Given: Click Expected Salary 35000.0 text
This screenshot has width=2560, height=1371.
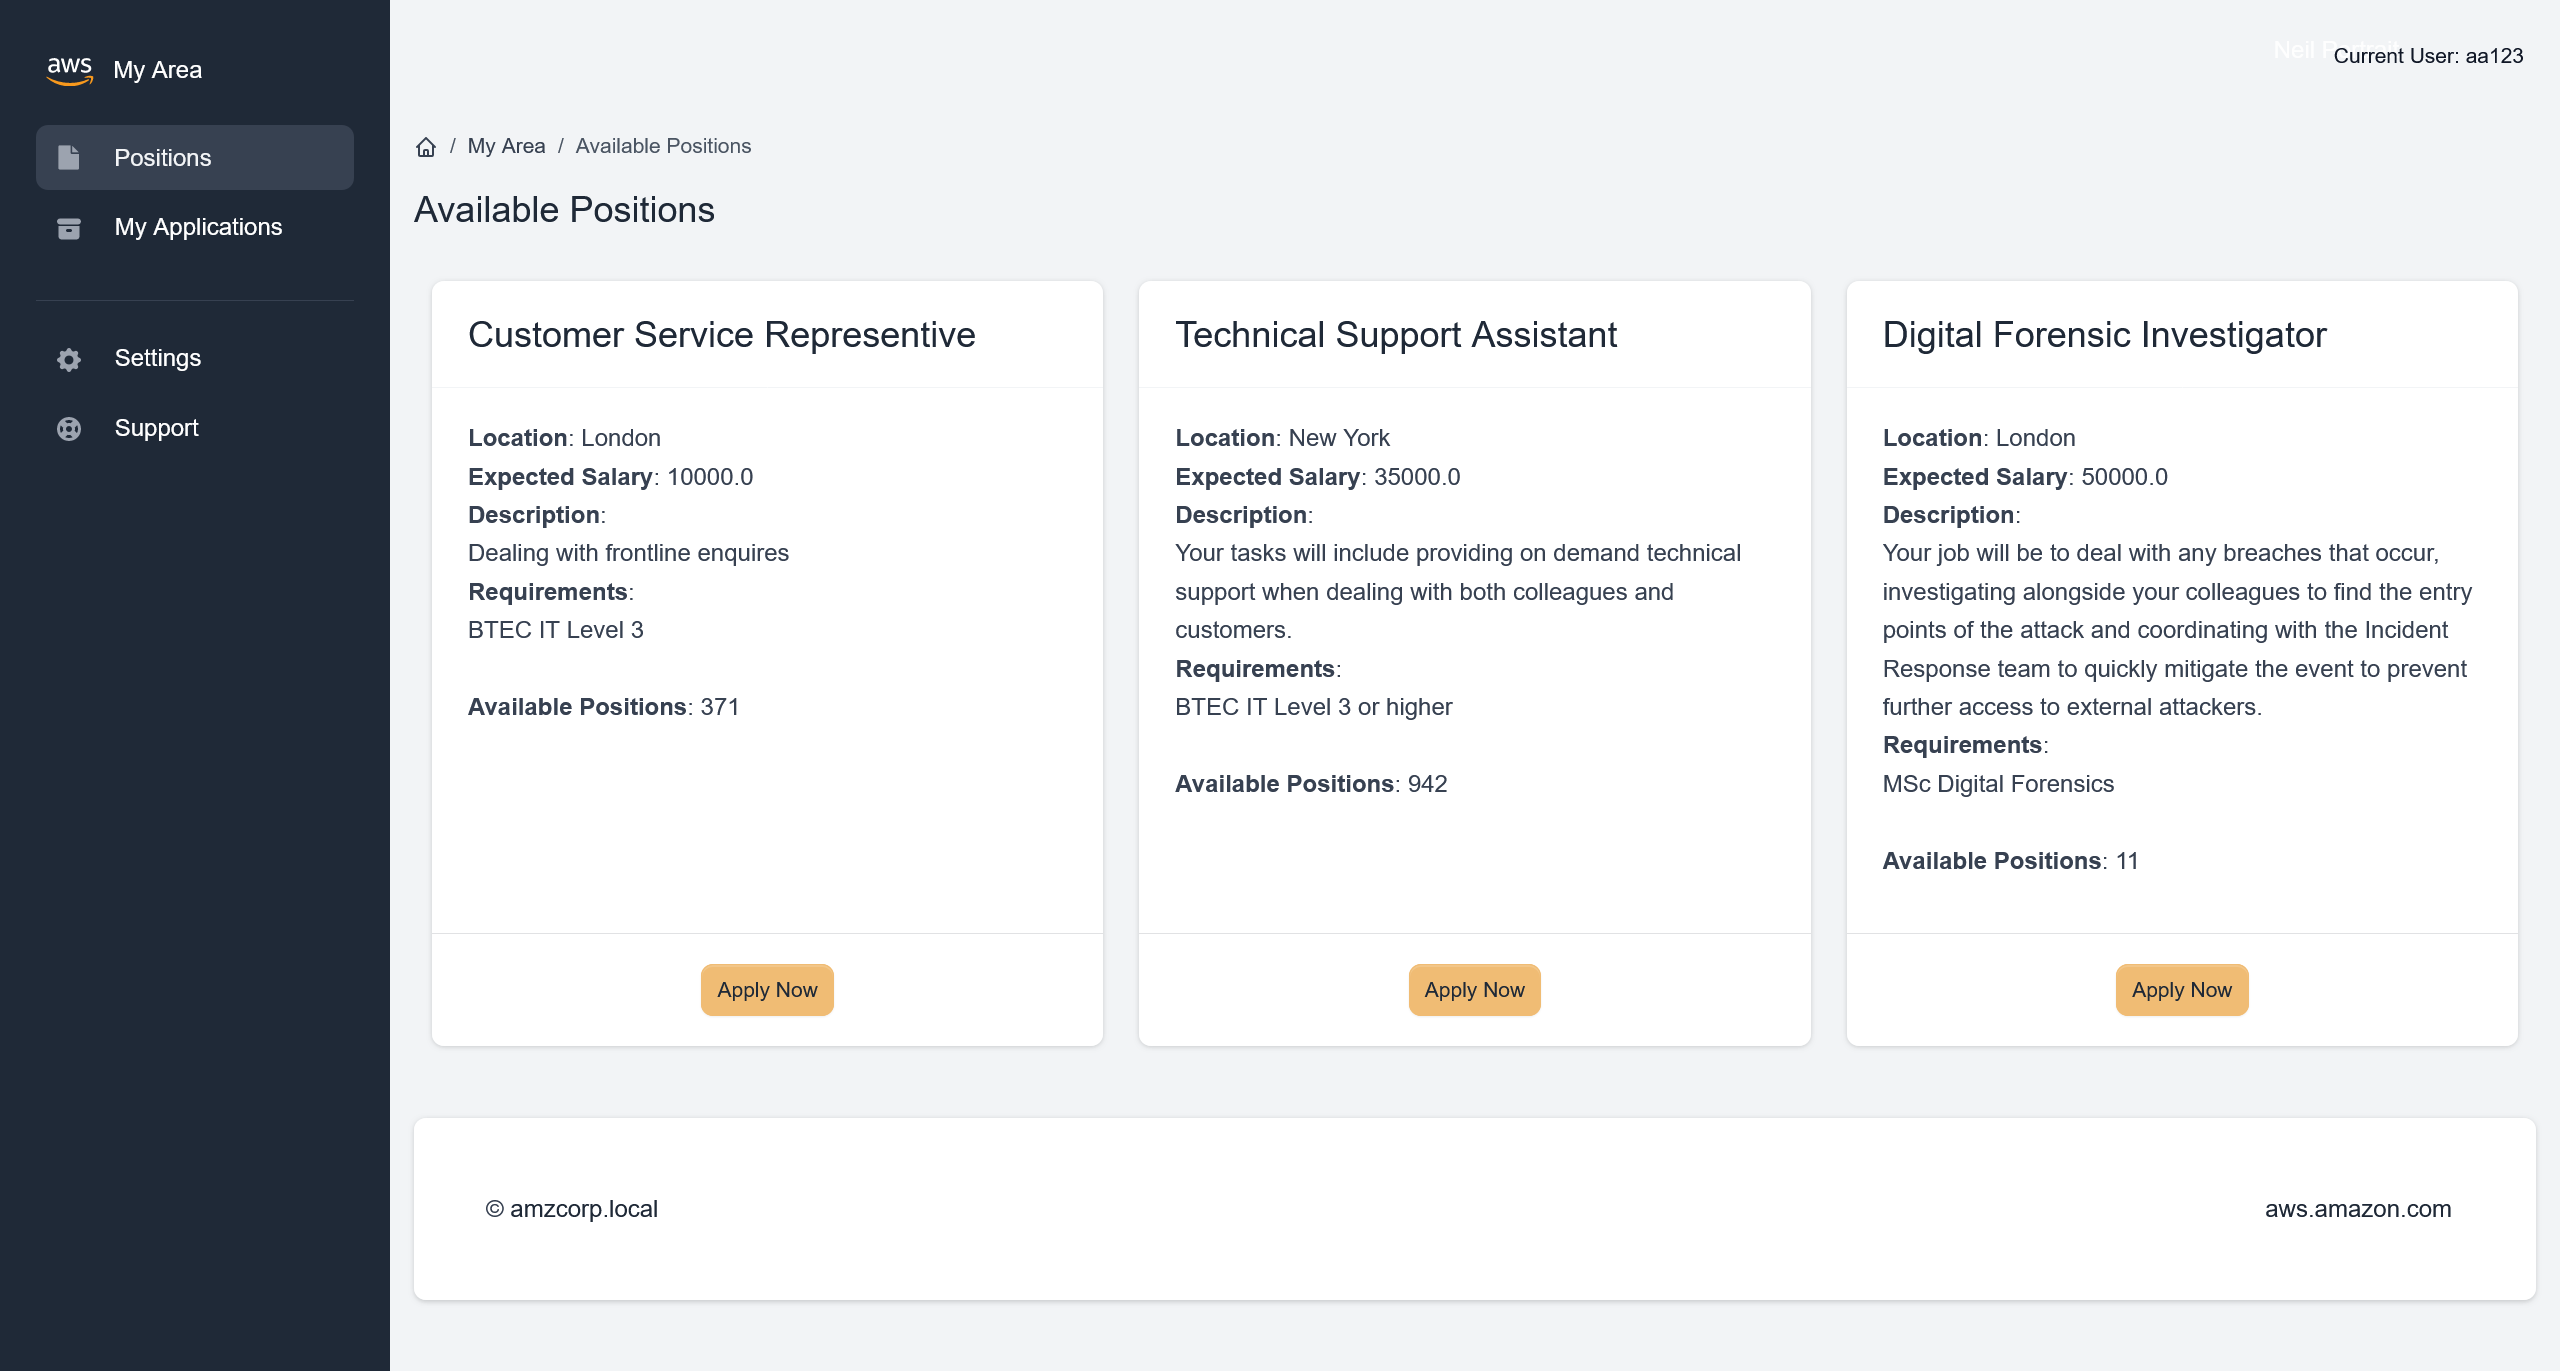Looking at the screenshot, I should (1318, 477).
